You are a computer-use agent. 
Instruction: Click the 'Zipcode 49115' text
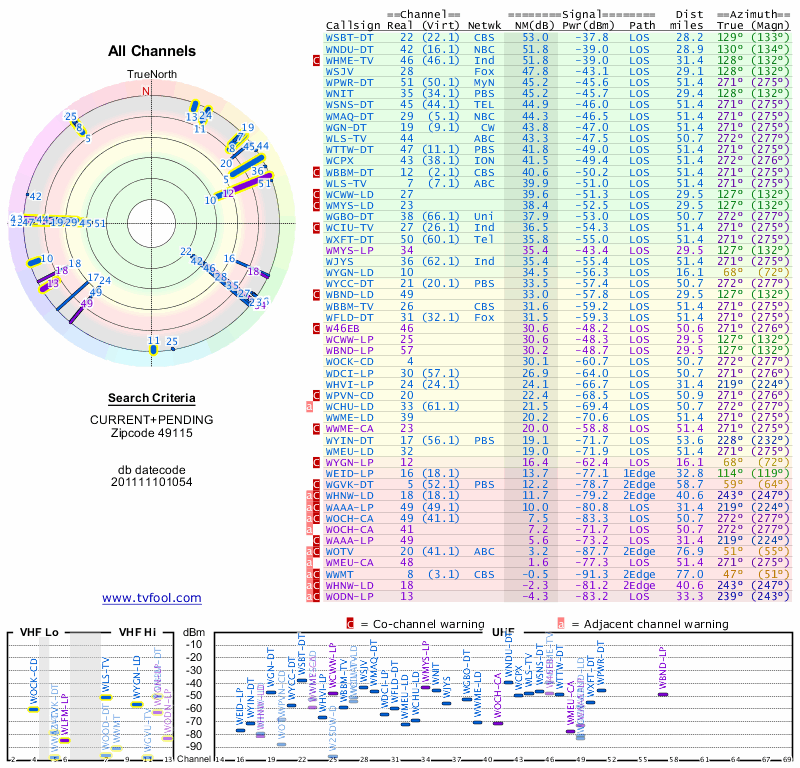(x=152, y=433)
